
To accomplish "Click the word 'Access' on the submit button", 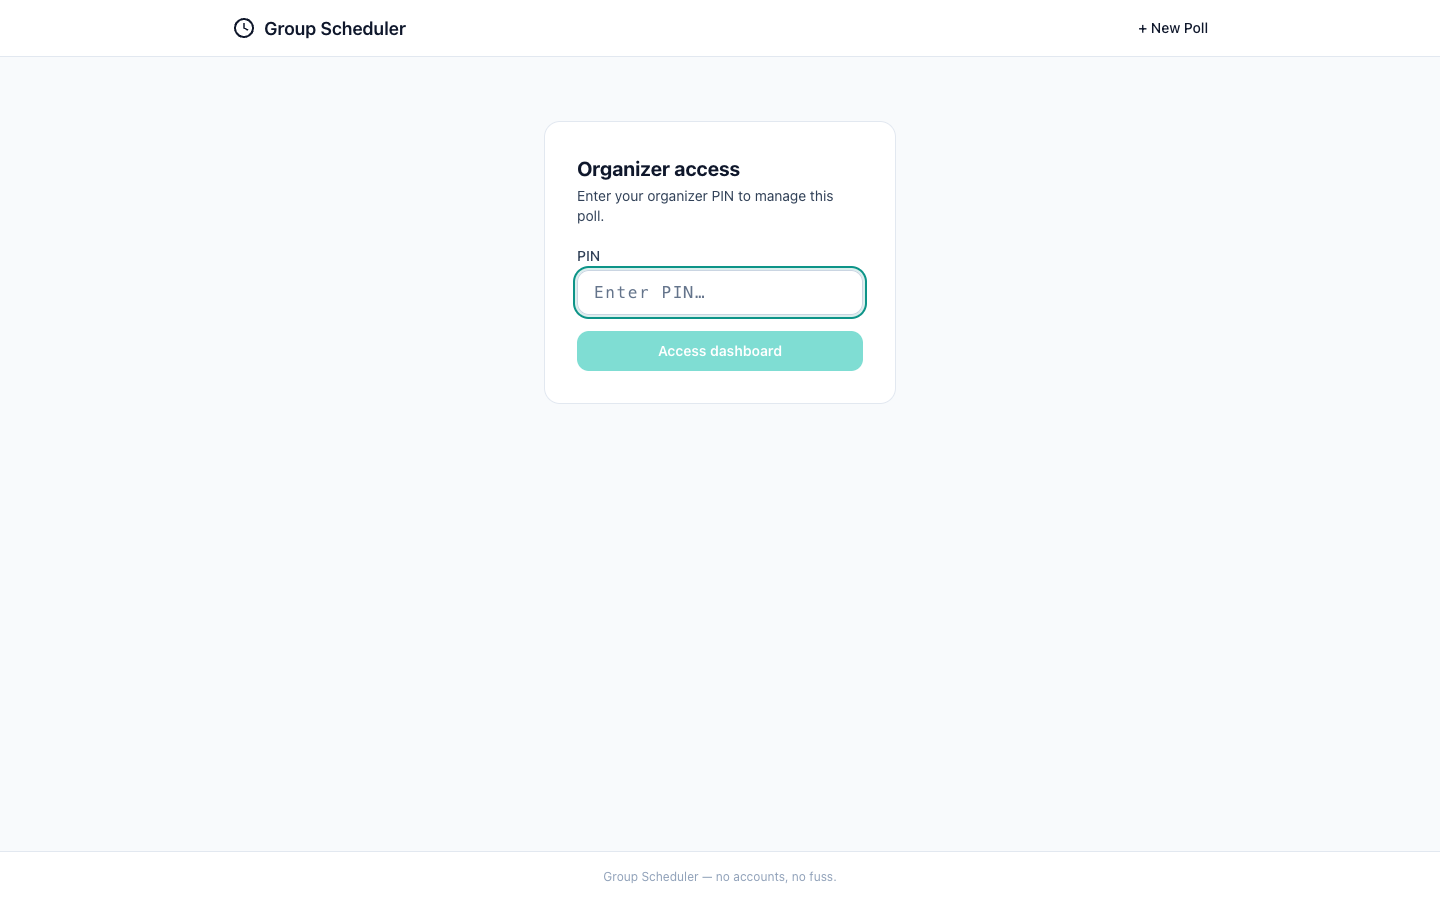I will point(682,351).
